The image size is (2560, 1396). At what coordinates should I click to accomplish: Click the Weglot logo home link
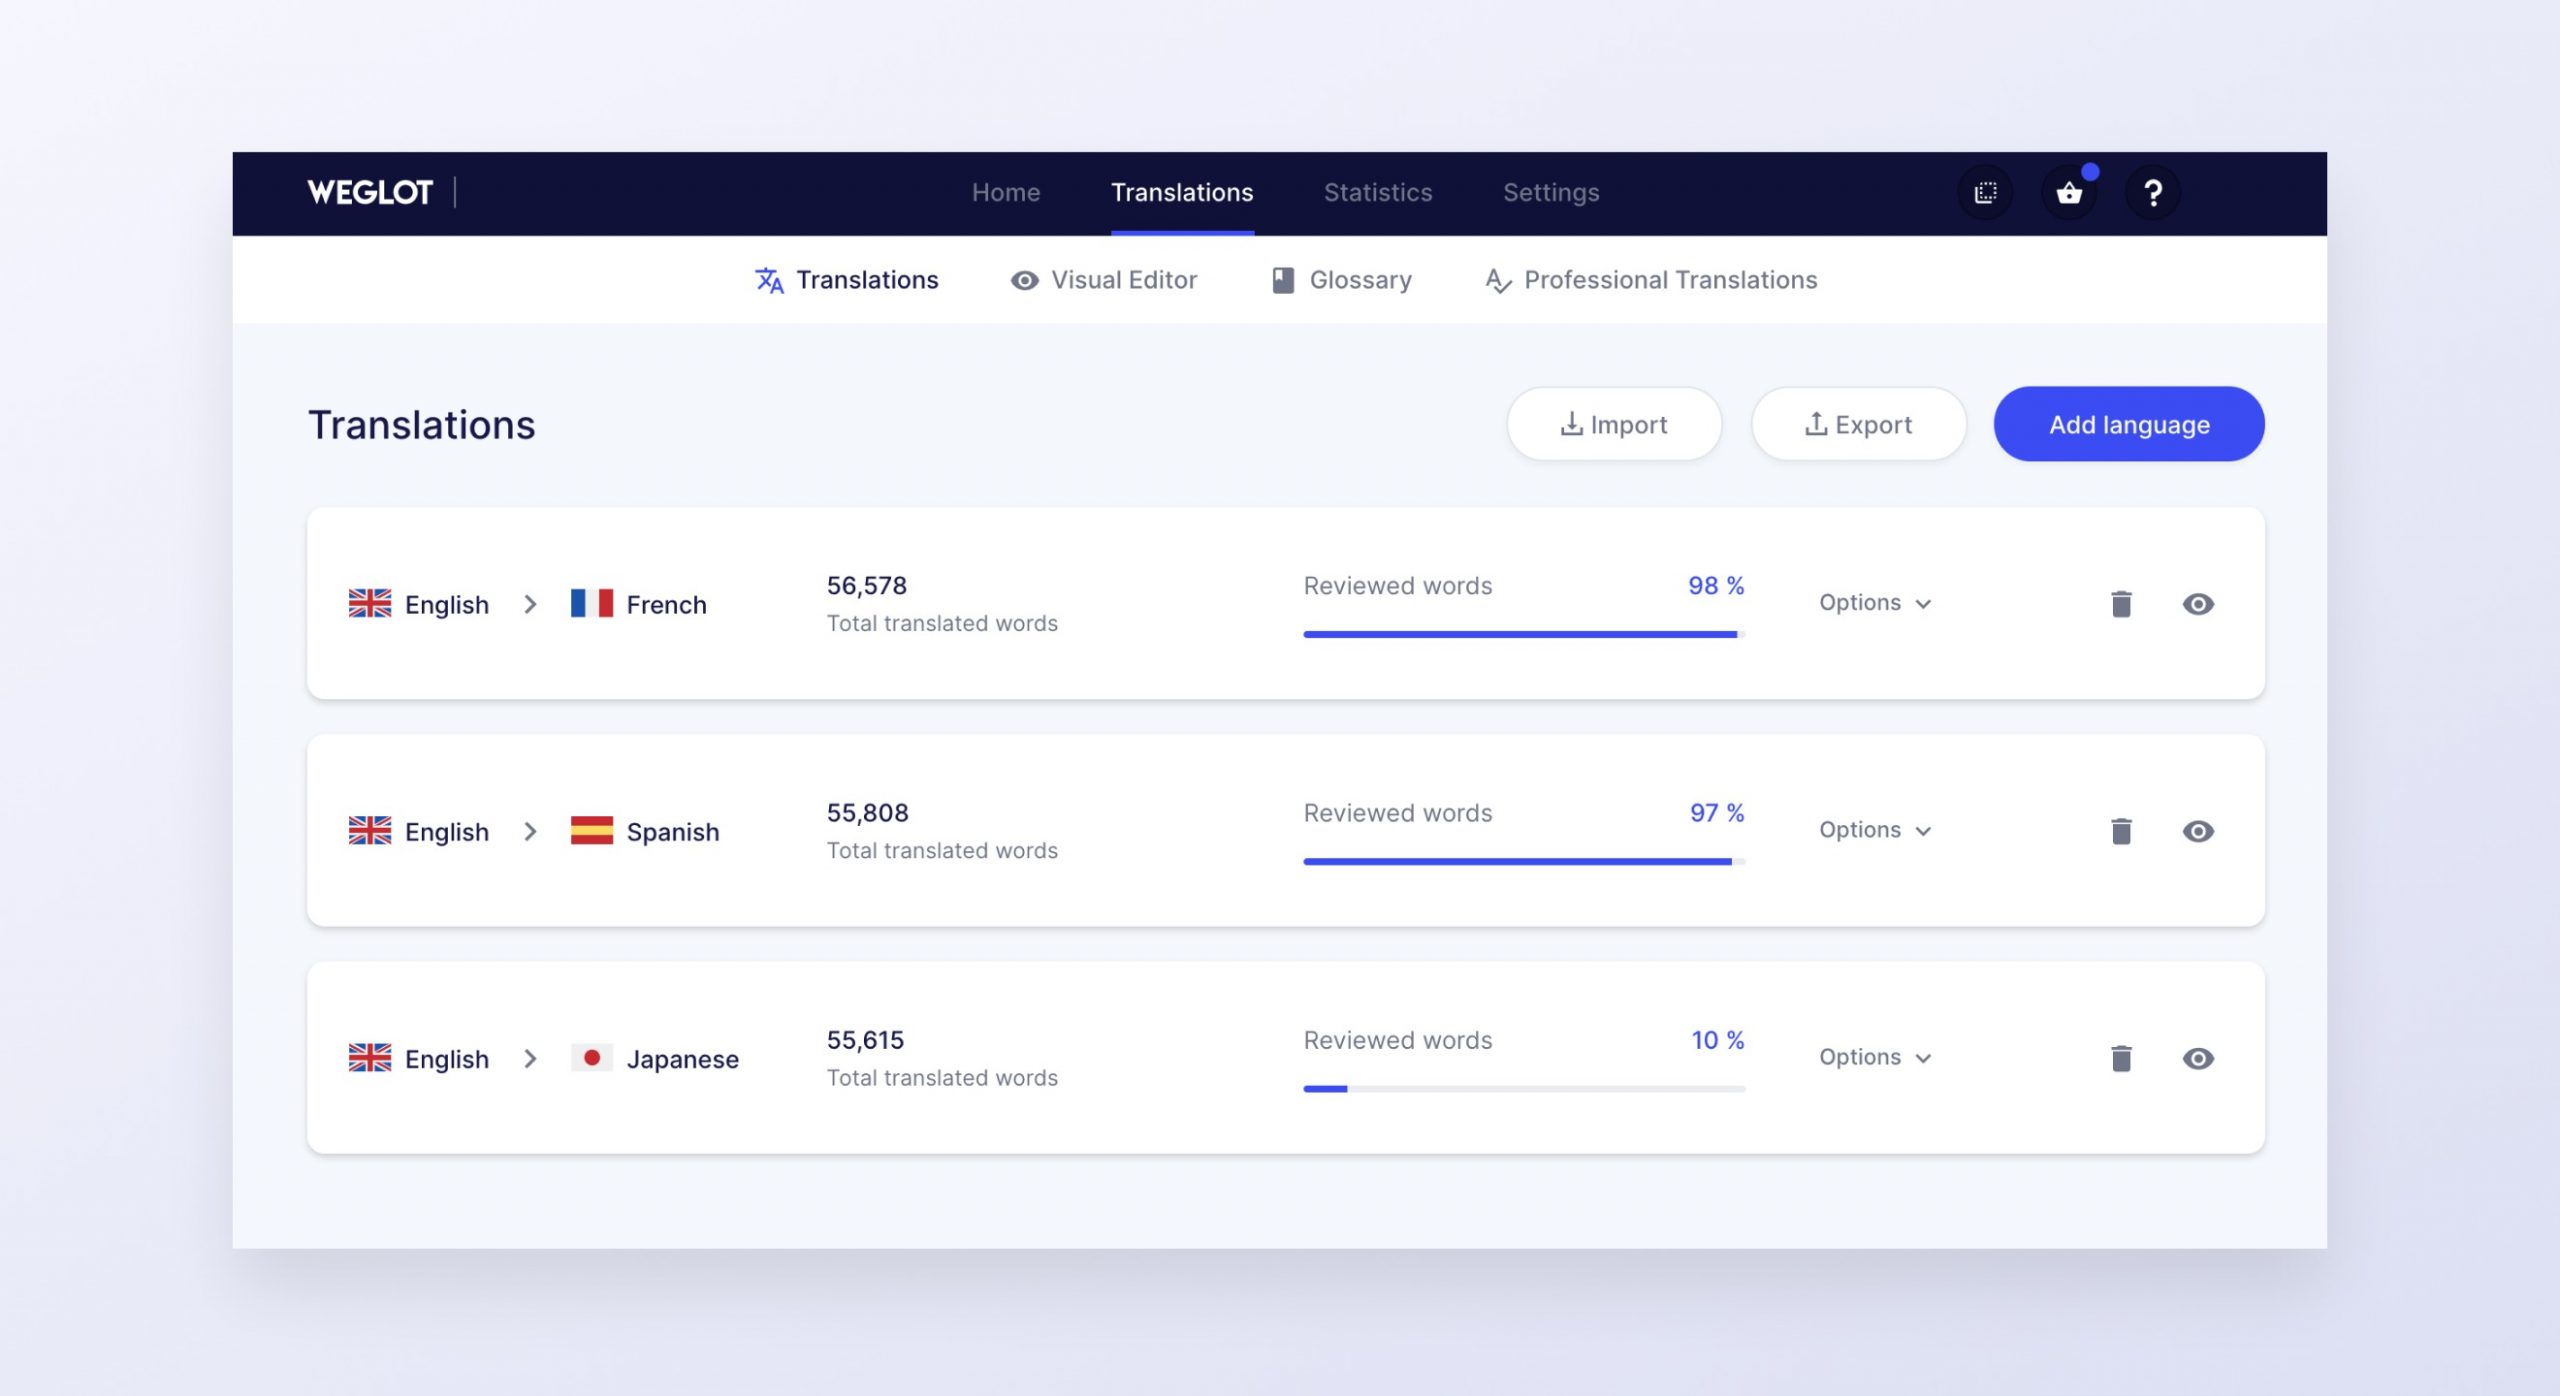pos(370,191)
